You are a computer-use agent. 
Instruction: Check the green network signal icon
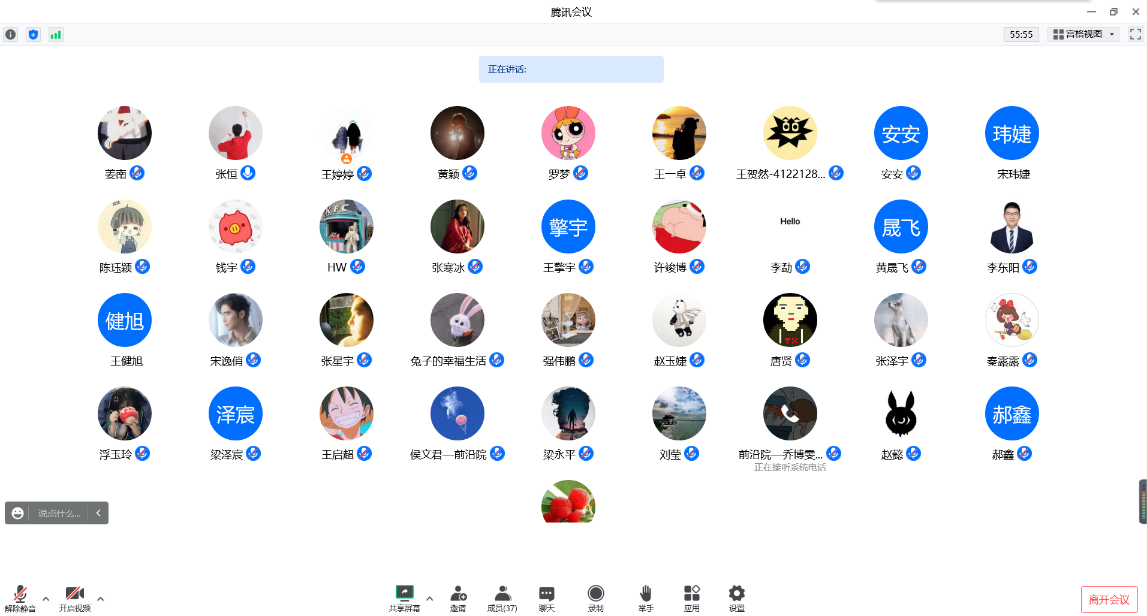pos(56,34)
